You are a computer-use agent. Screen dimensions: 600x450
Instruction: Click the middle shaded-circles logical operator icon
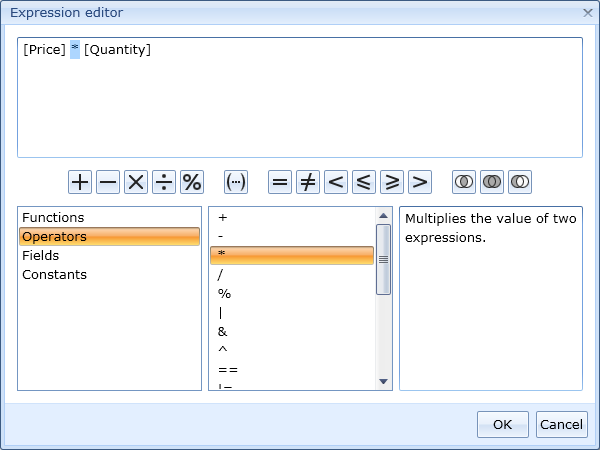[492, 182]
